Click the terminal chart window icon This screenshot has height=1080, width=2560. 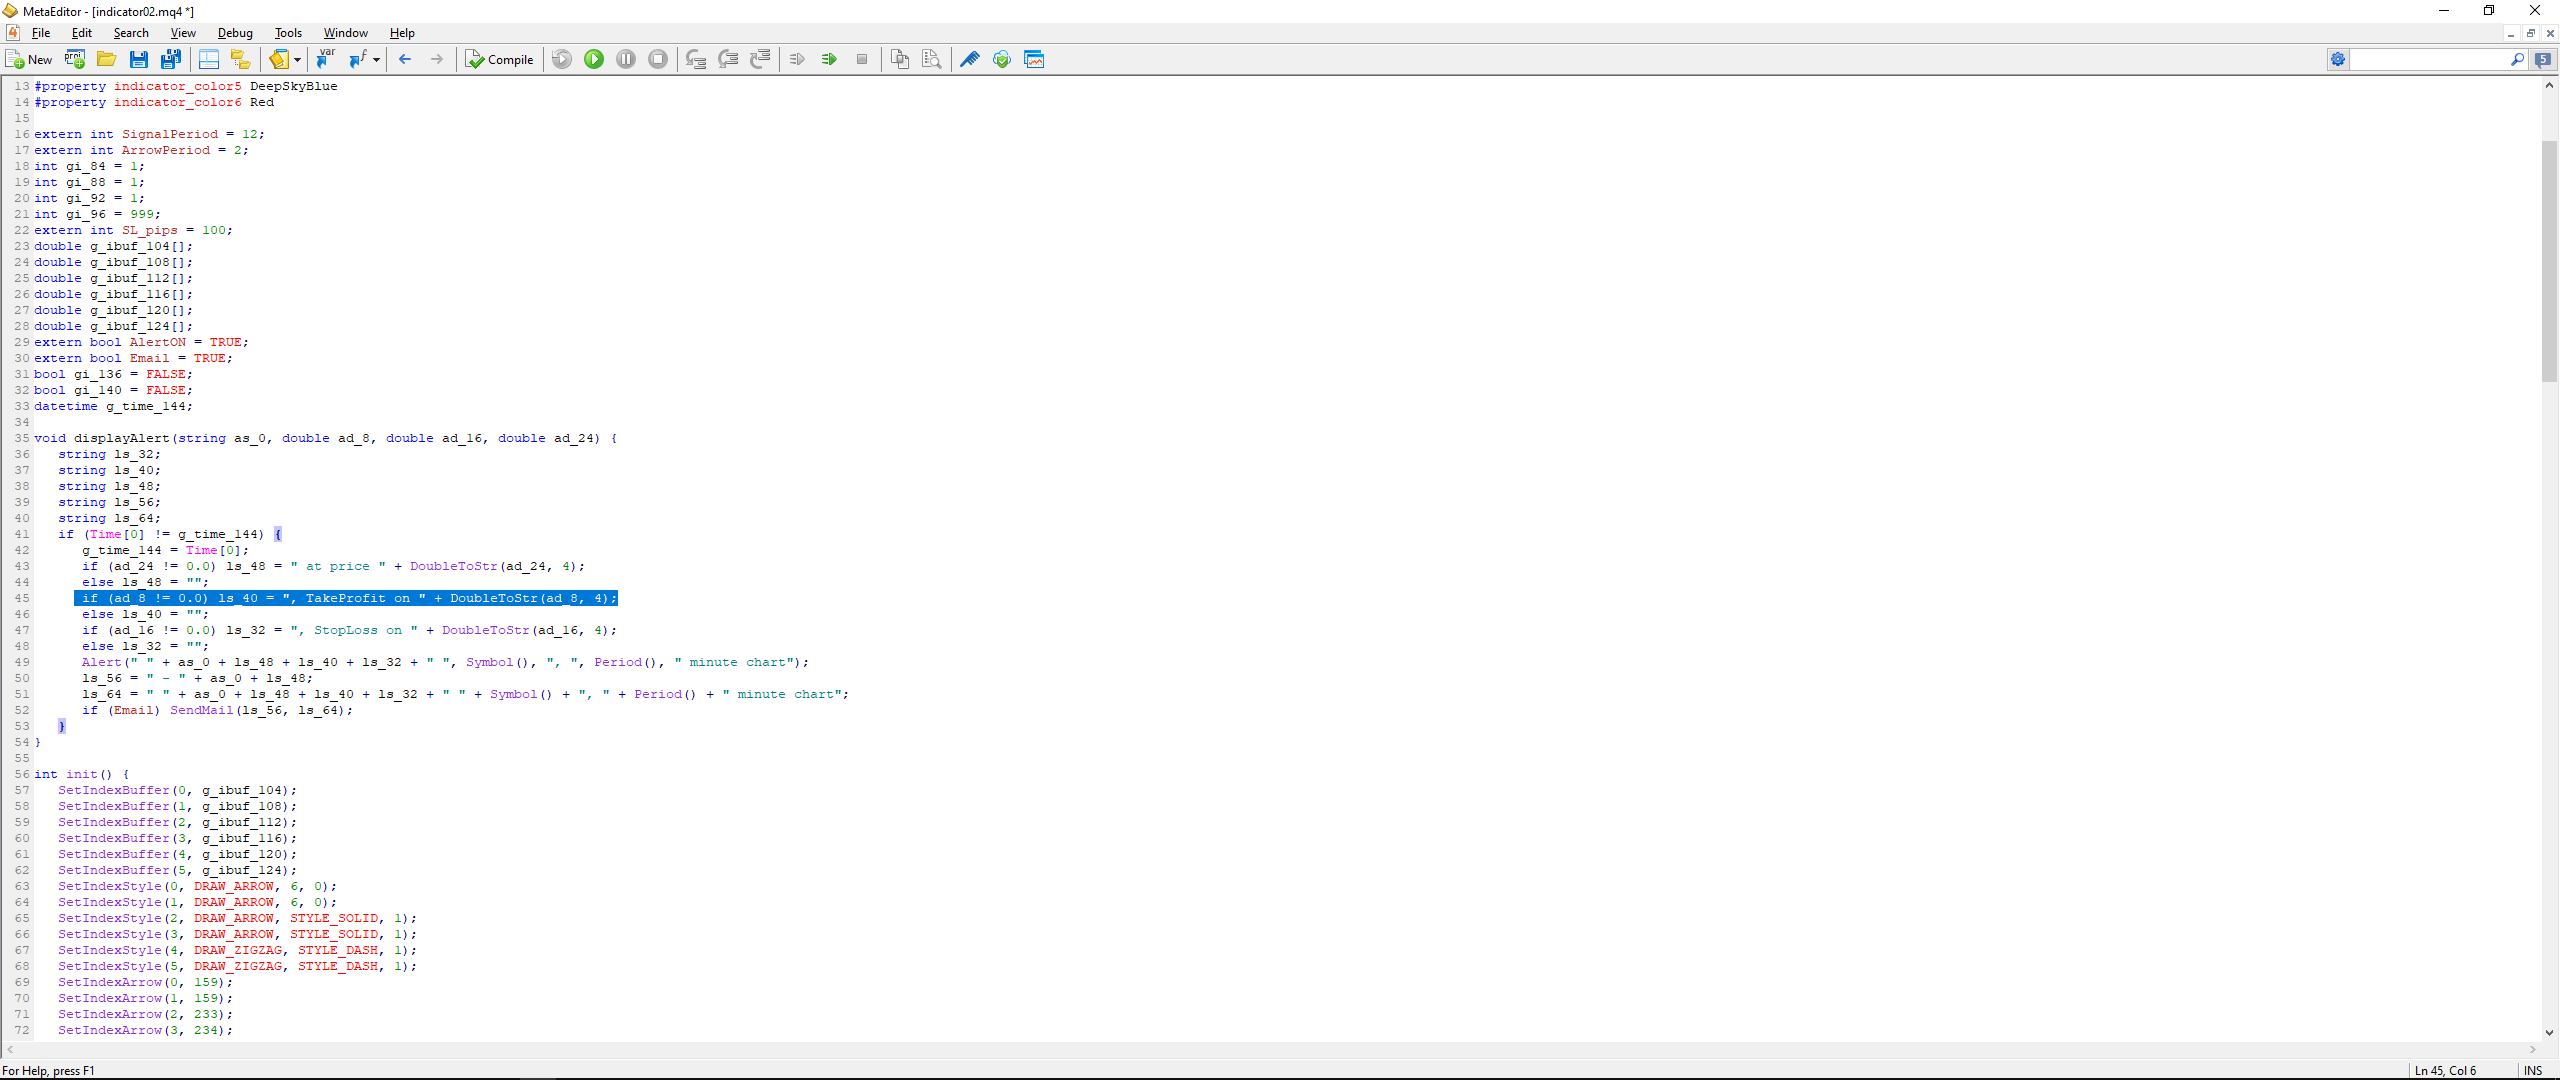coord(1034,60)
